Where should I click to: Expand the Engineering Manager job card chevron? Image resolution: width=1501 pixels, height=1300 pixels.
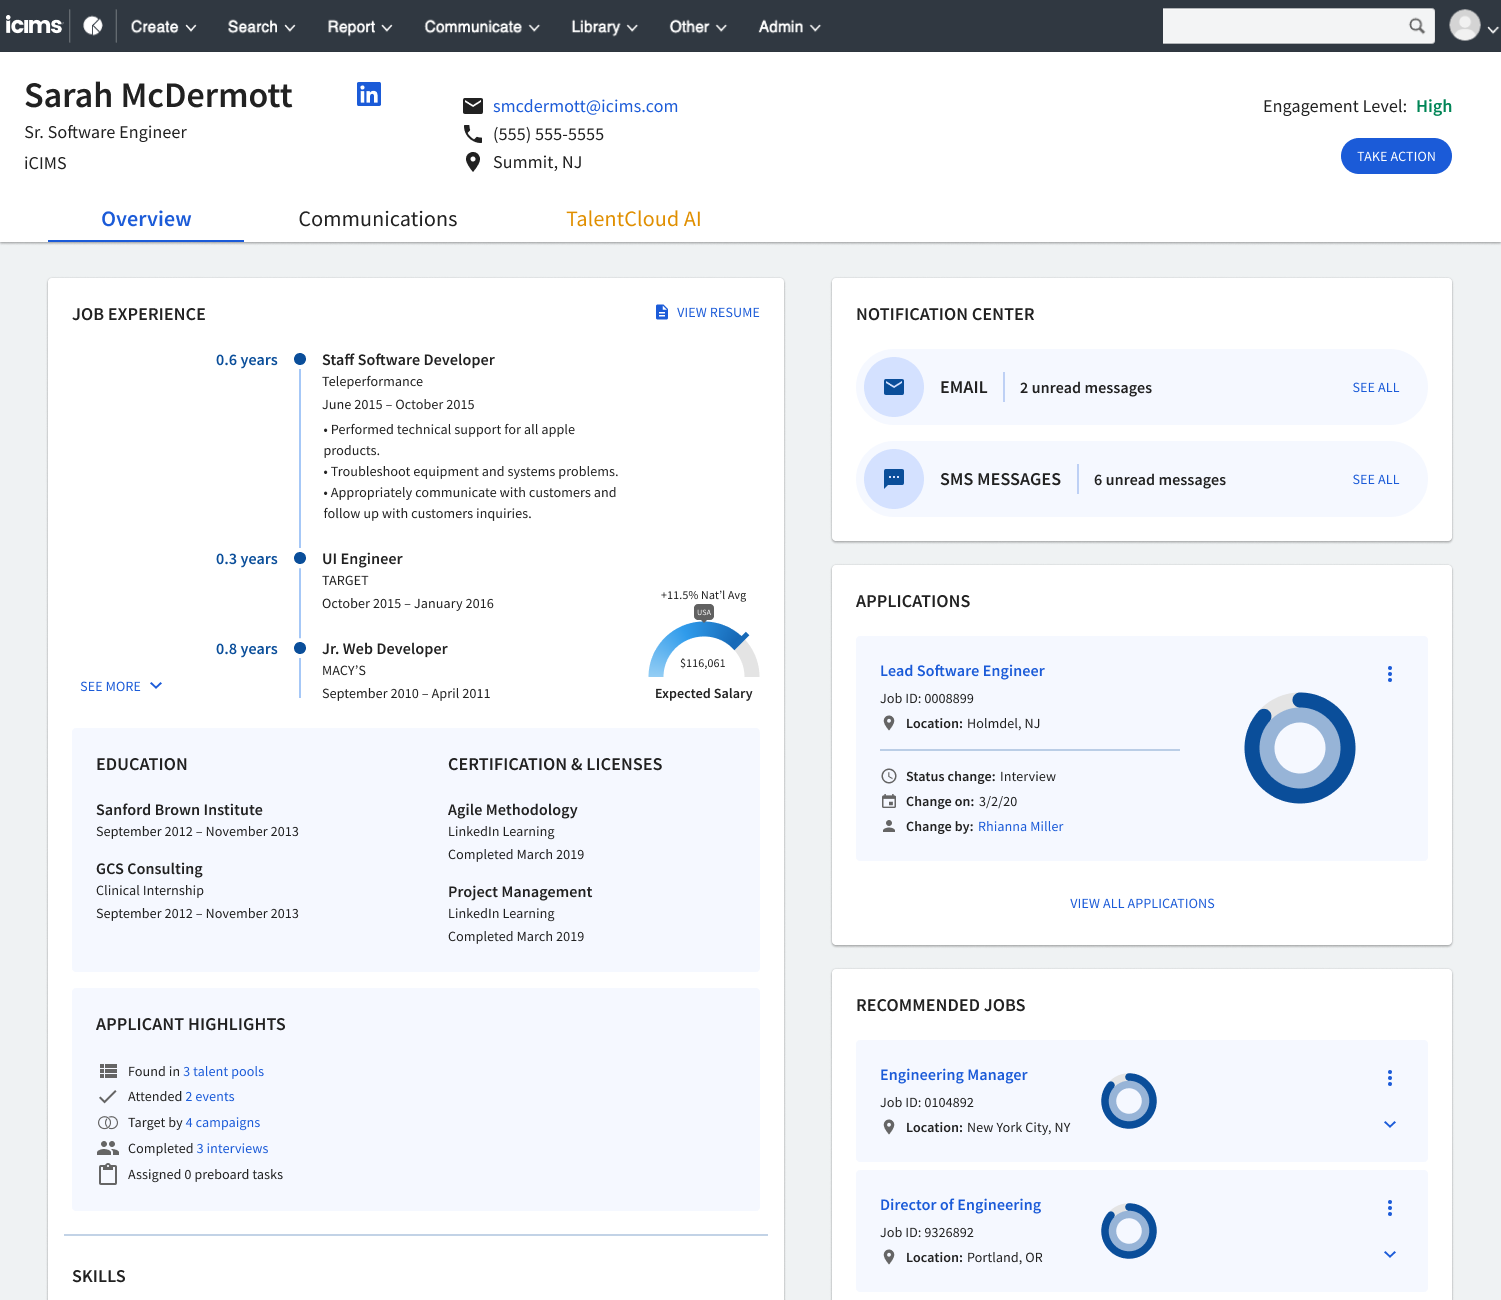click(1390, 1124)
